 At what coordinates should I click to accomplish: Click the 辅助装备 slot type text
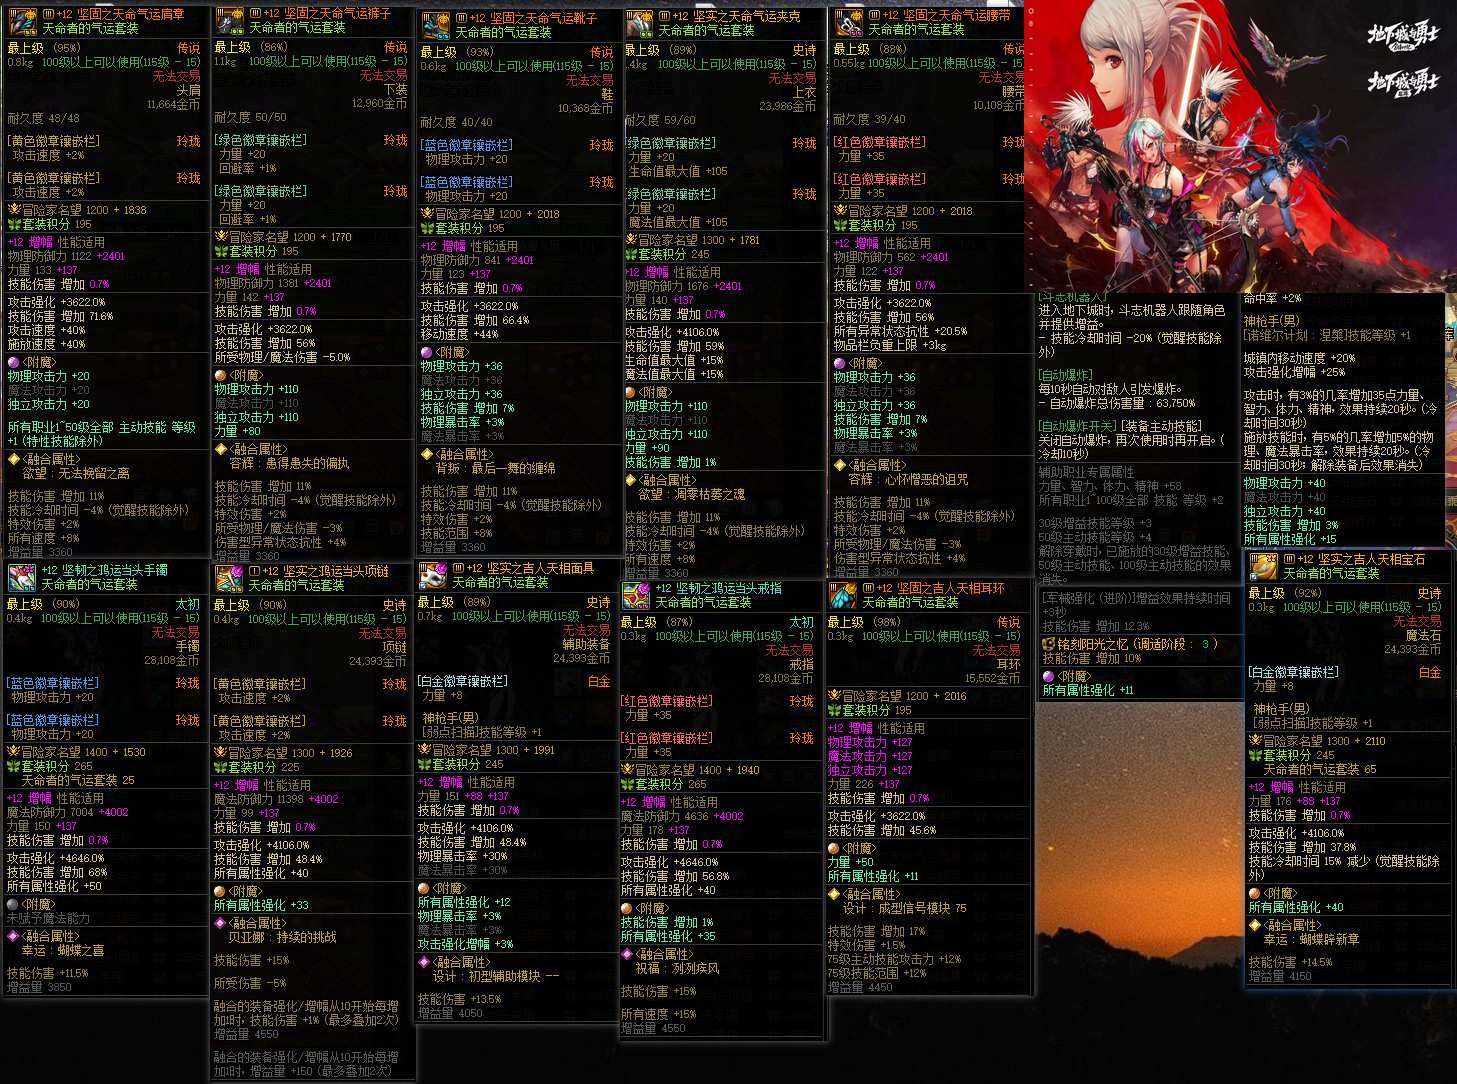pos(586,645)
